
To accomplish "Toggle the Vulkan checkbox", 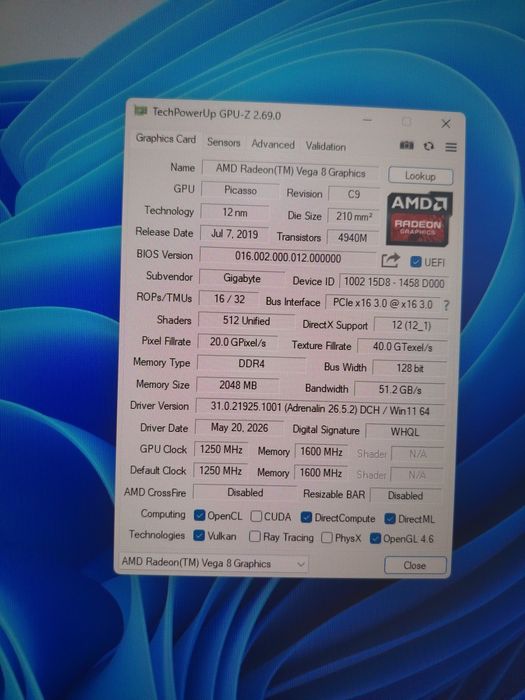I will [199, 535].
